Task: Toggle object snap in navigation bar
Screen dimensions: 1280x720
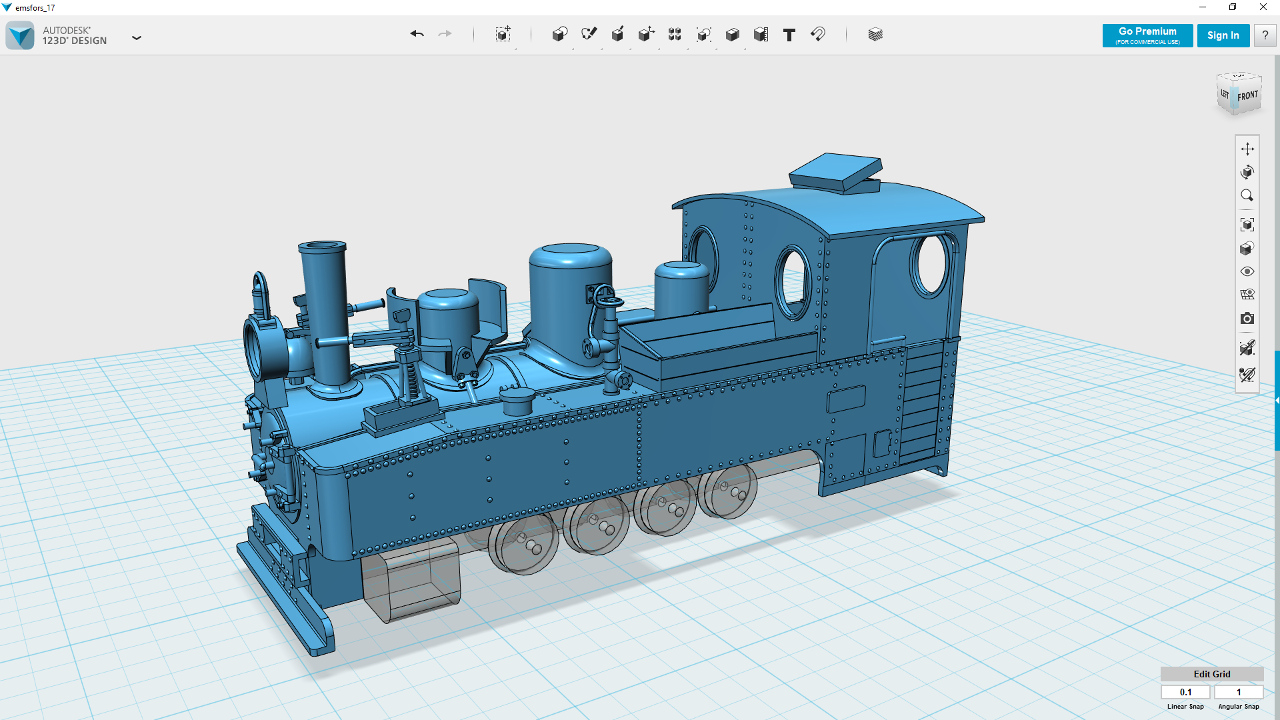Action: (x=1247, y=349)
